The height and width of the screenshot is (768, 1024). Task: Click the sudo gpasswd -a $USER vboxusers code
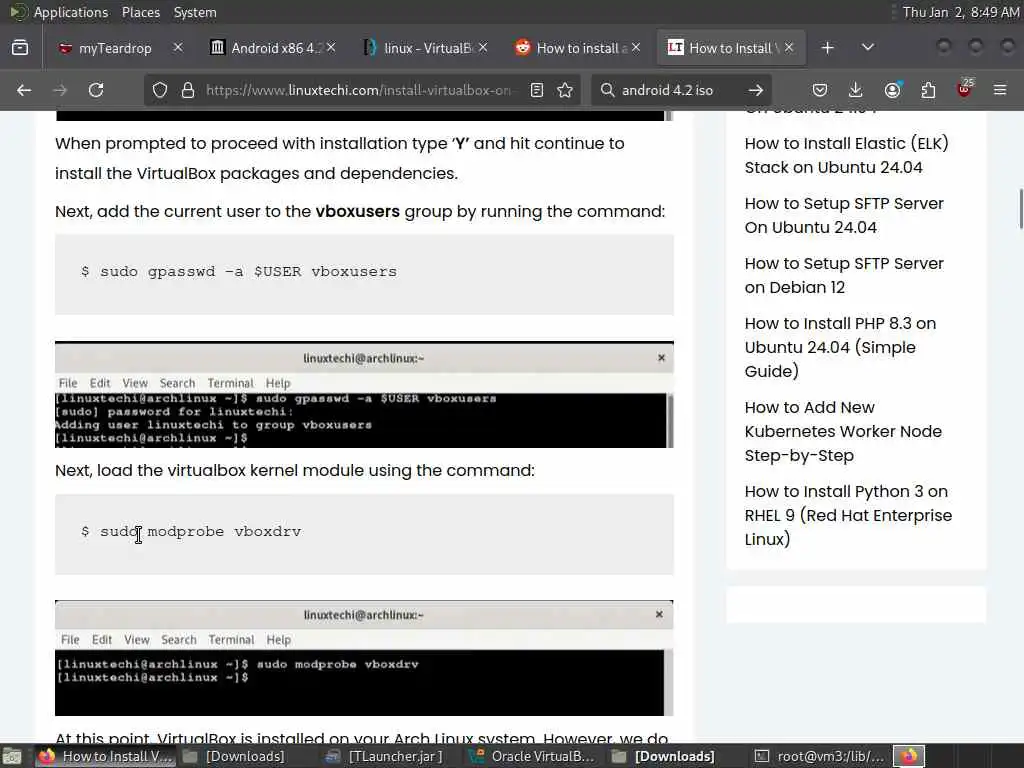[x=248, y=272]
